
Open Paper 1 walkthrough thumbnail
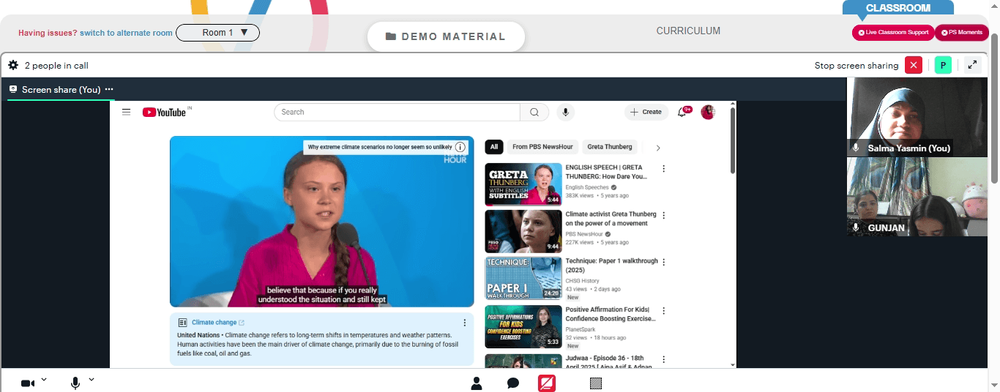(523, 279)
